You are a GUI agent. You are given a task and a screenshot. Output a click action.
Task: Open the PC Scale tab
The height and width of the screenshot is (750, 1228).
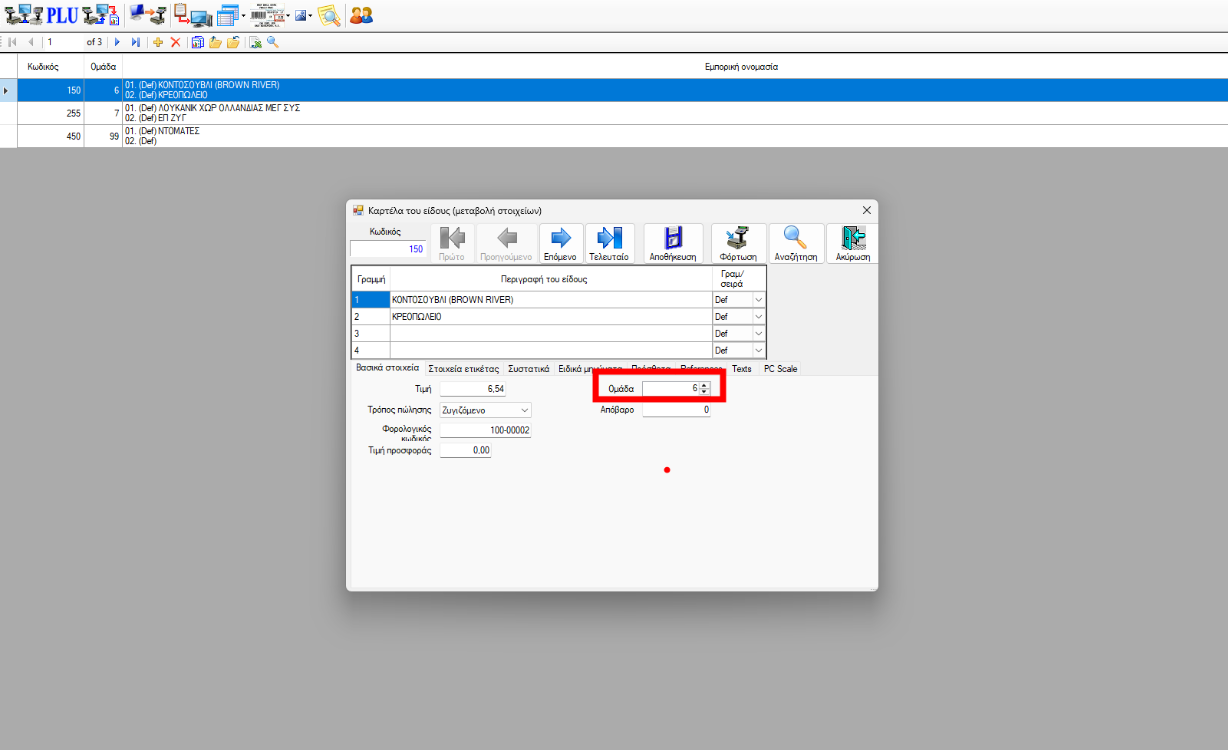click(x=780, y=369)
